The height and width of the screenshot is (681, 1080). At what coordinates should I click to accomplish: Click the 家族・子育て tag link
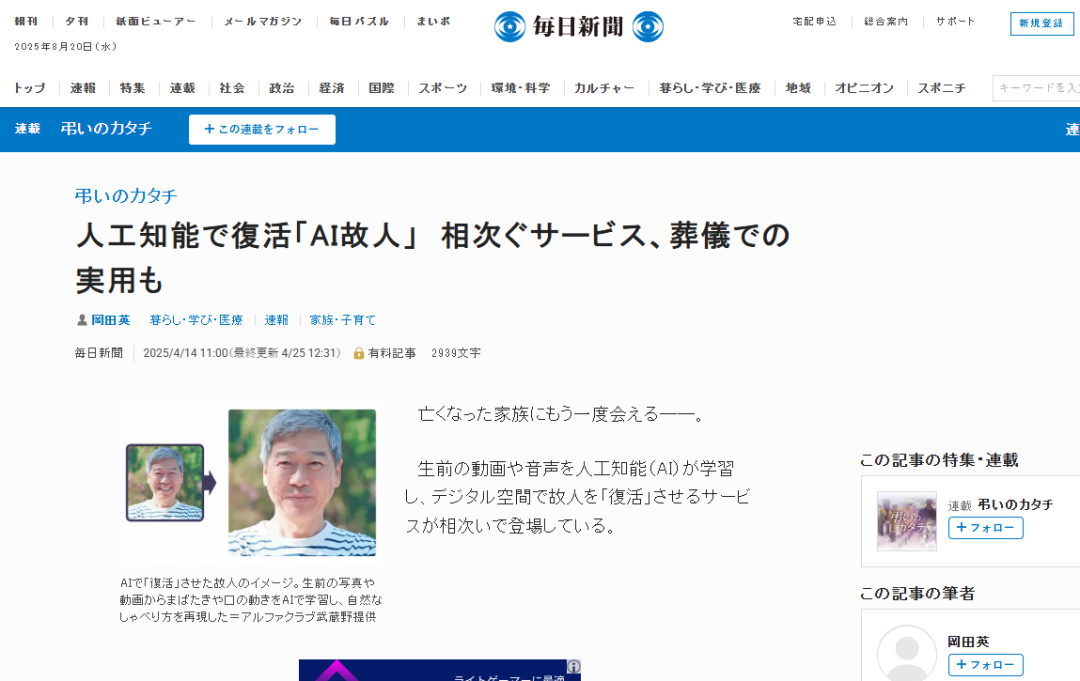[343, 320]
